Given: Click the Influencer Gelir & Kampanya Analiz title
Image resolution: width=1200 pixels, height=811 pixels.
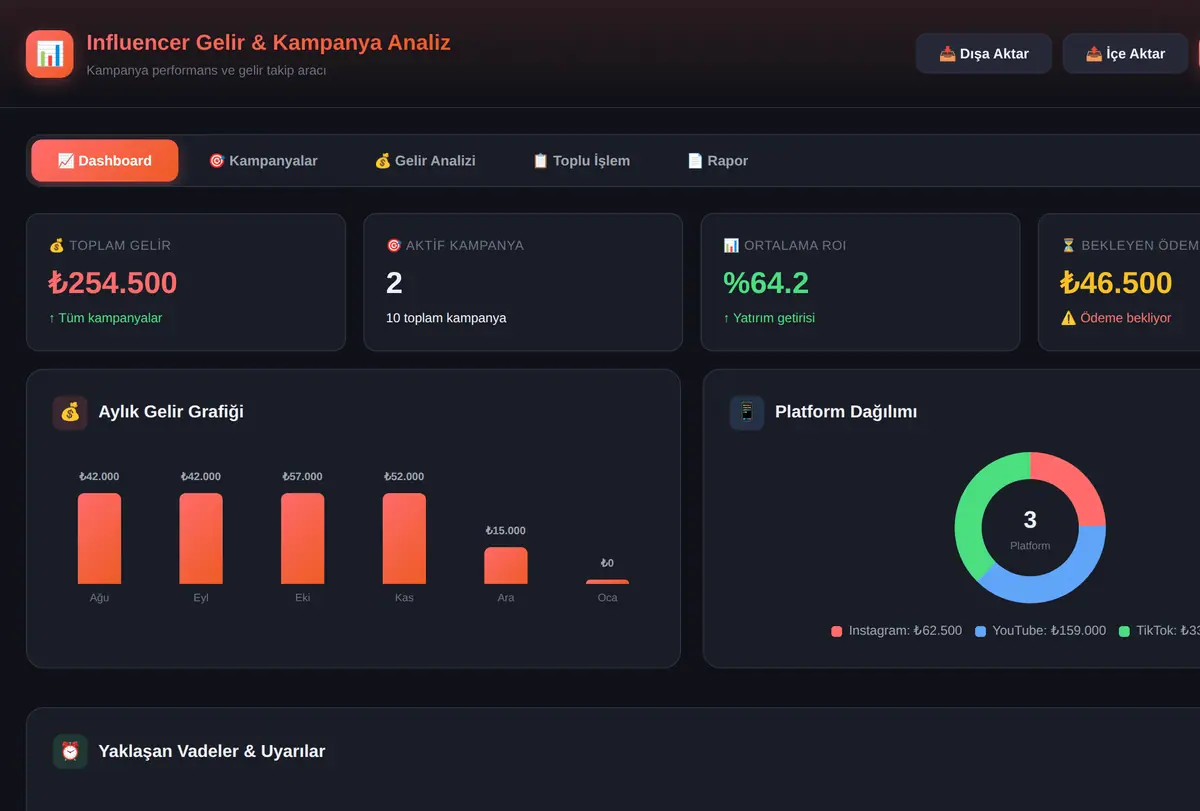Looking at the screenshot, I should coord(269,43).
